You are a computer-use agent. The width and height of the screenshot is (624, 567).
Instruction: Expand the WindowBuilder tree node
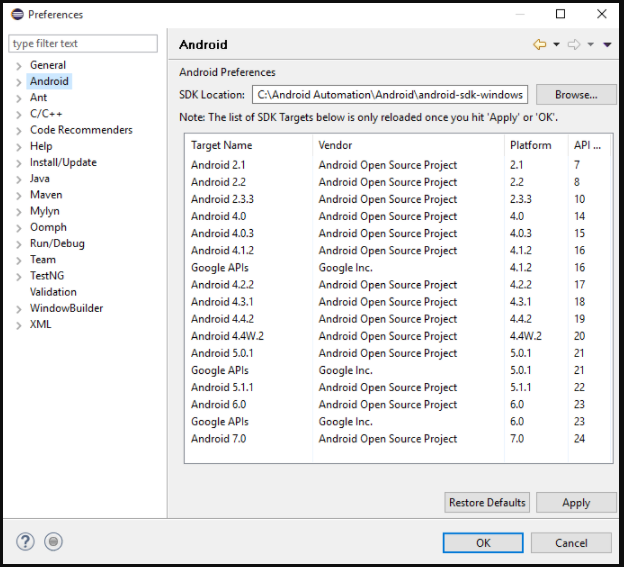[x=19, y=309]
